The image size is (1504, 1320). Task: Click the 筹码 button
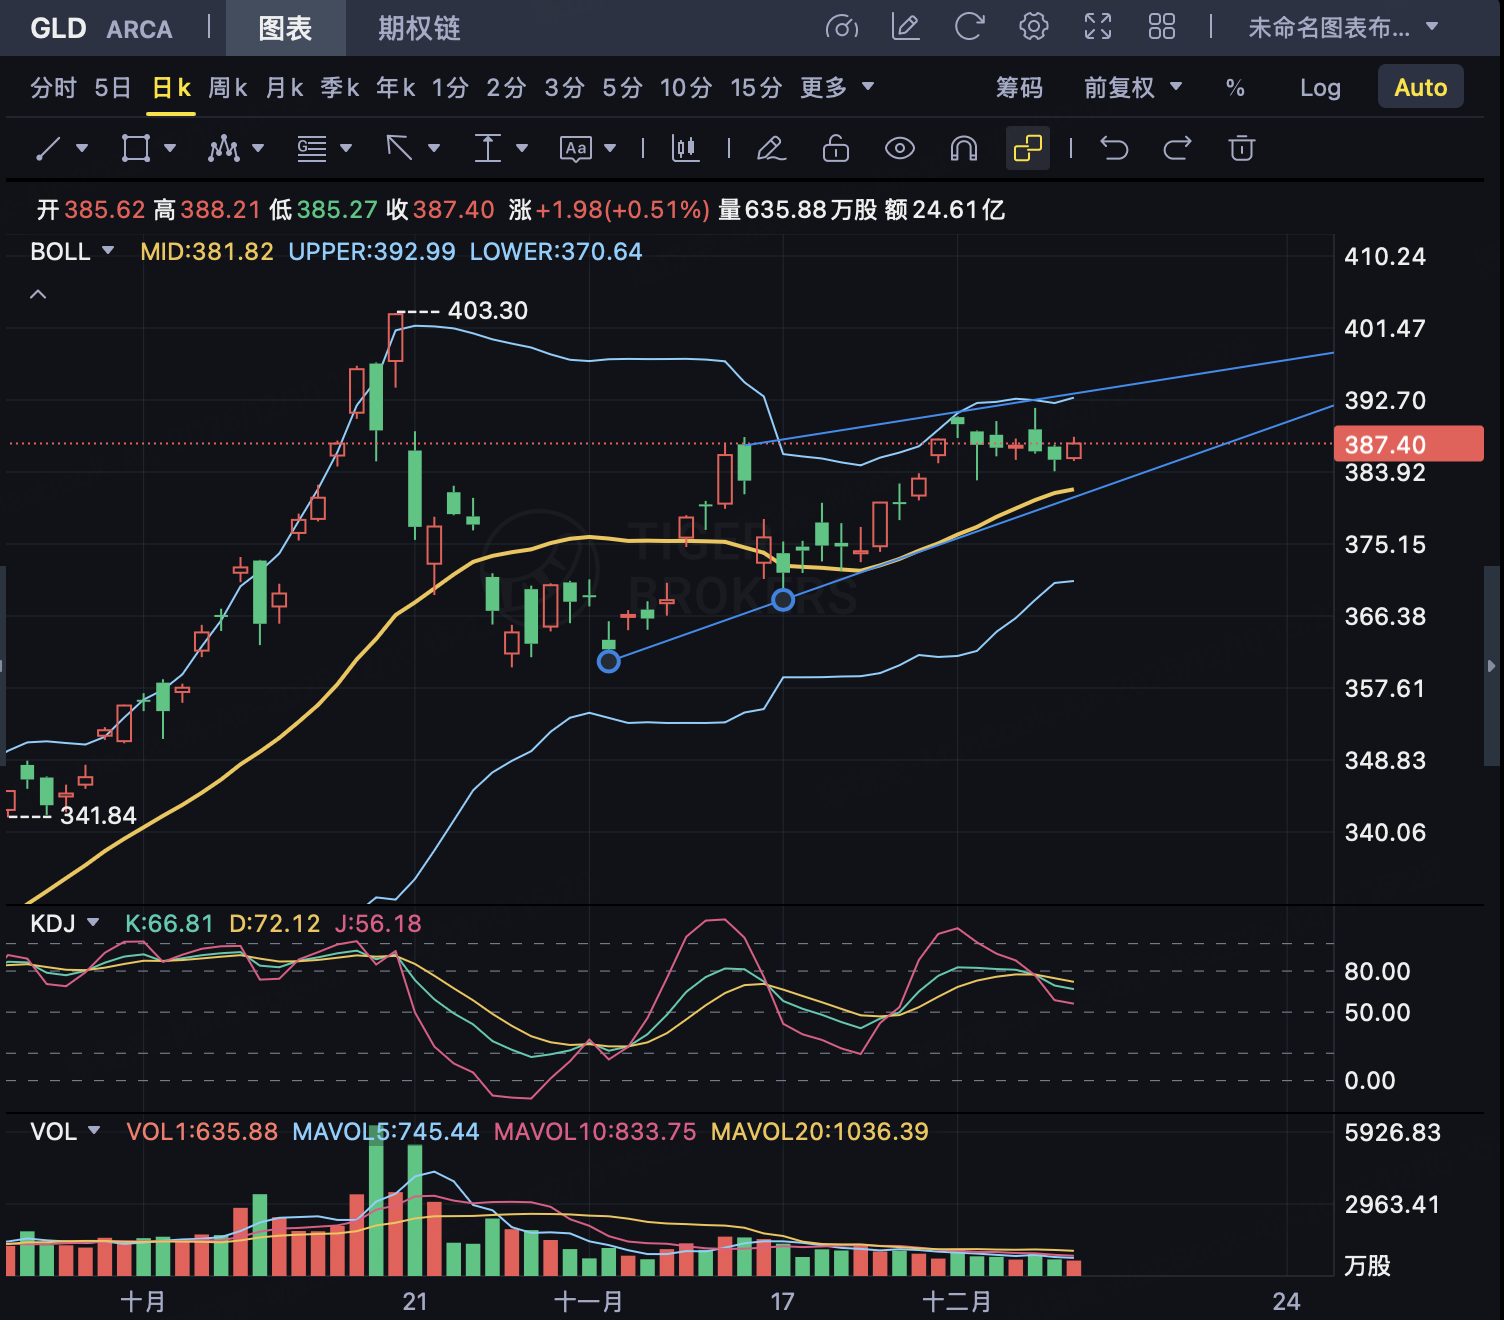click(1019, 88)
